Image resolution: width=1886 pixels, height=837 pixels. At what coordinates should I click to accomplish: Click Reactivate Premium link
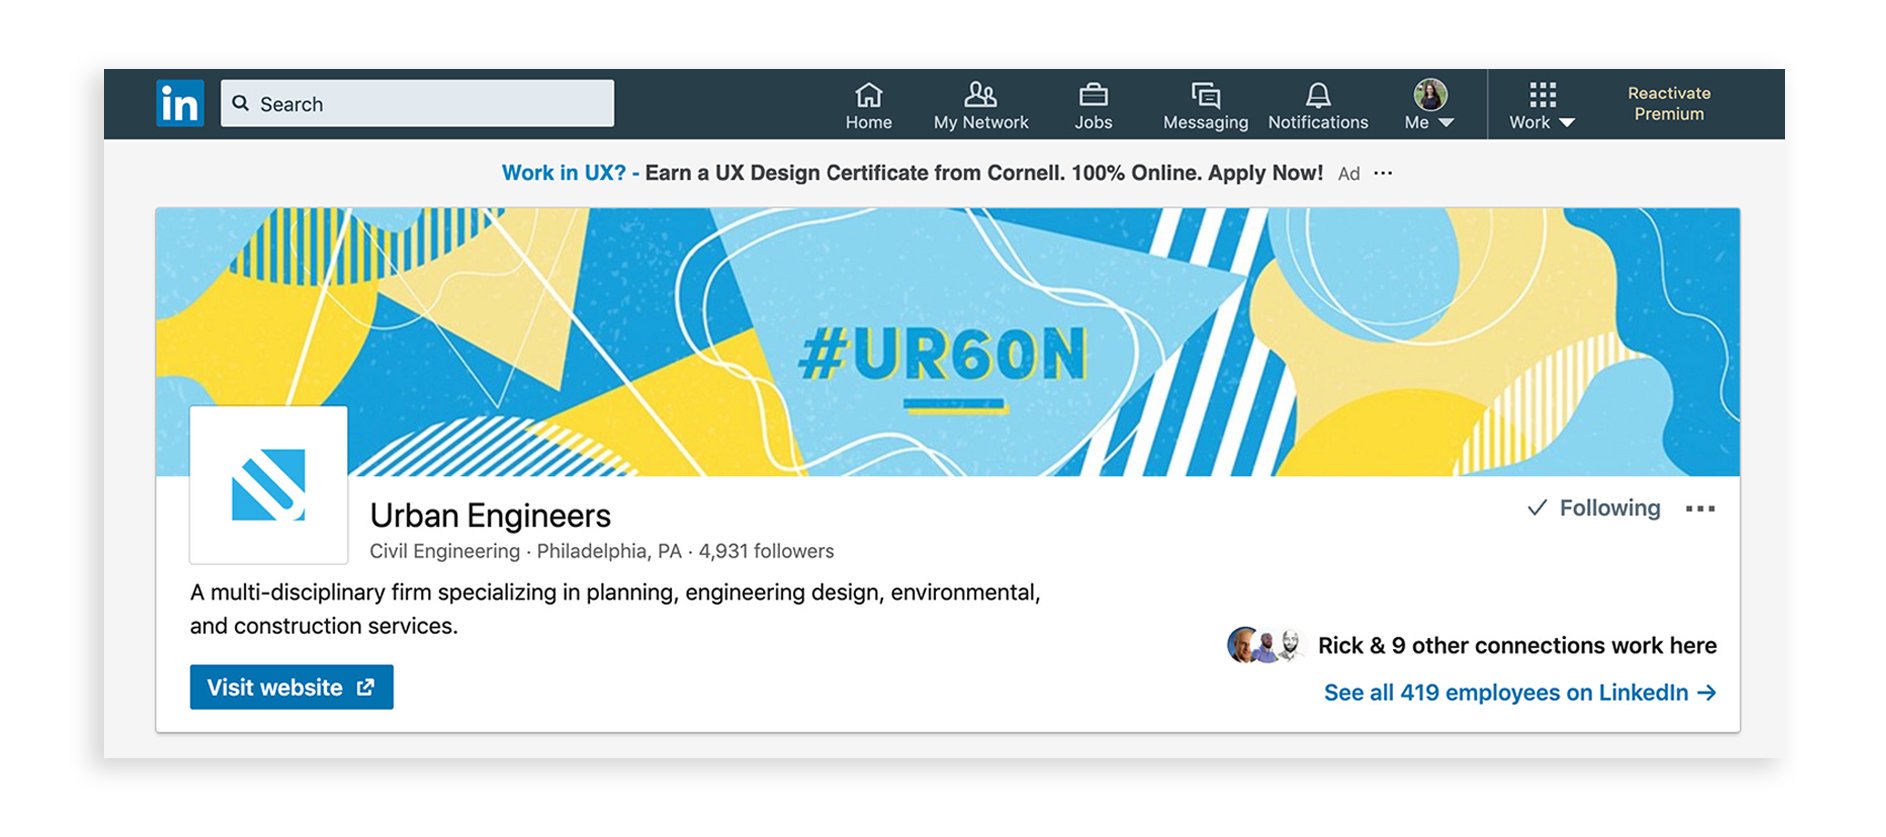[x=1669, y=103]
